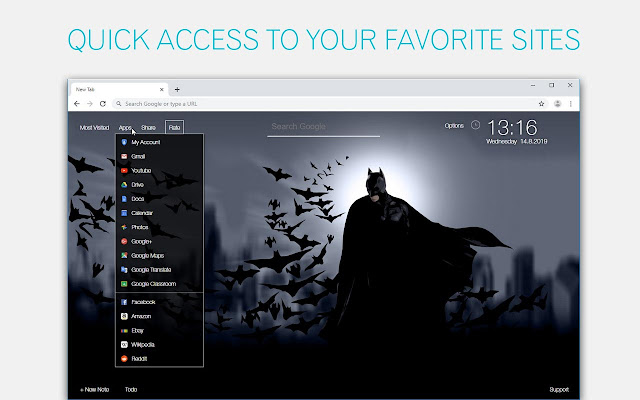Screen dimensions: 640x400
Task: Click the Ebay icon in Apps list
Action: [124, 331]
